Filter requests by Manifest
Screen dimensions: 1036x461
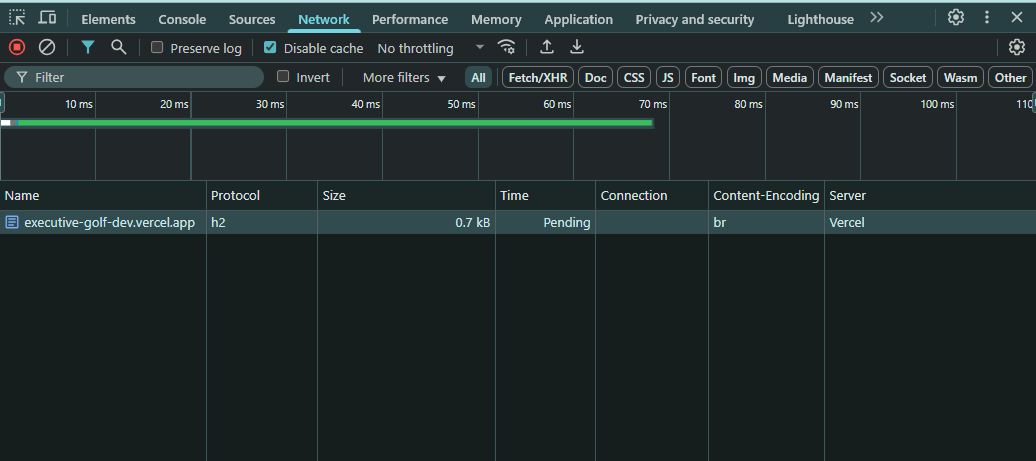tap(848, 77)
